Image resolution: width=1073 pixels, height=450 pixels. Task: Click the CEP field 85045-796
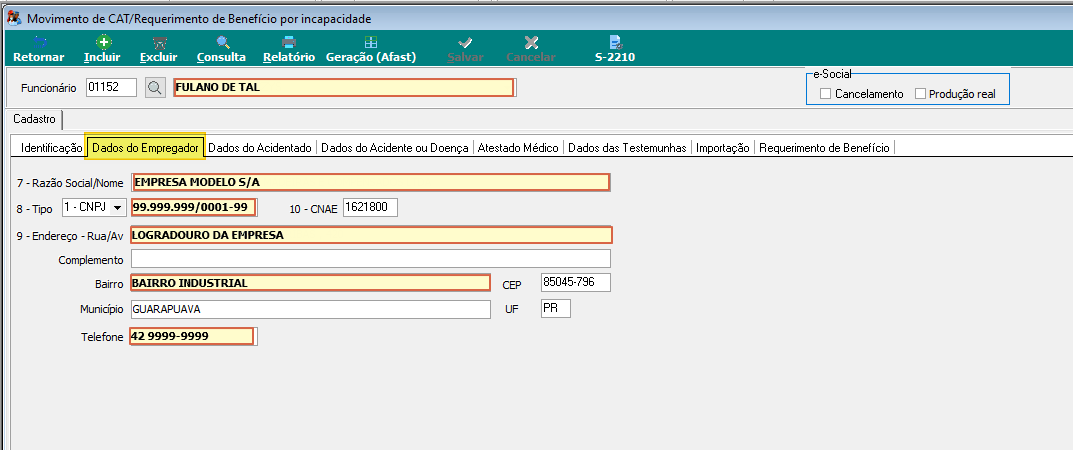[x=576, y=282]
